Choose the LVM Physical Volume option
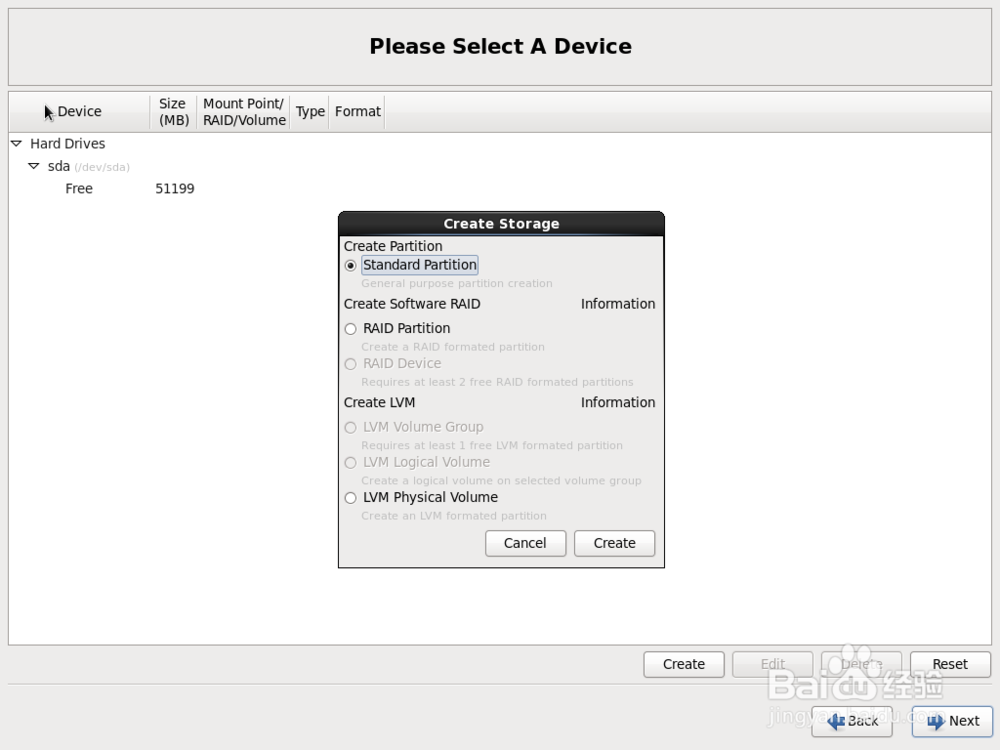This screenshot has height=750, width=1000. (350, 498)
